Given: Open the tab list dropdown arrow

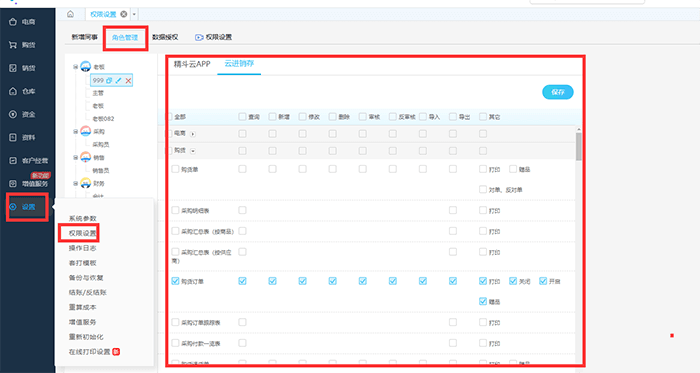Looking at the screenshot, I should 134,14.
